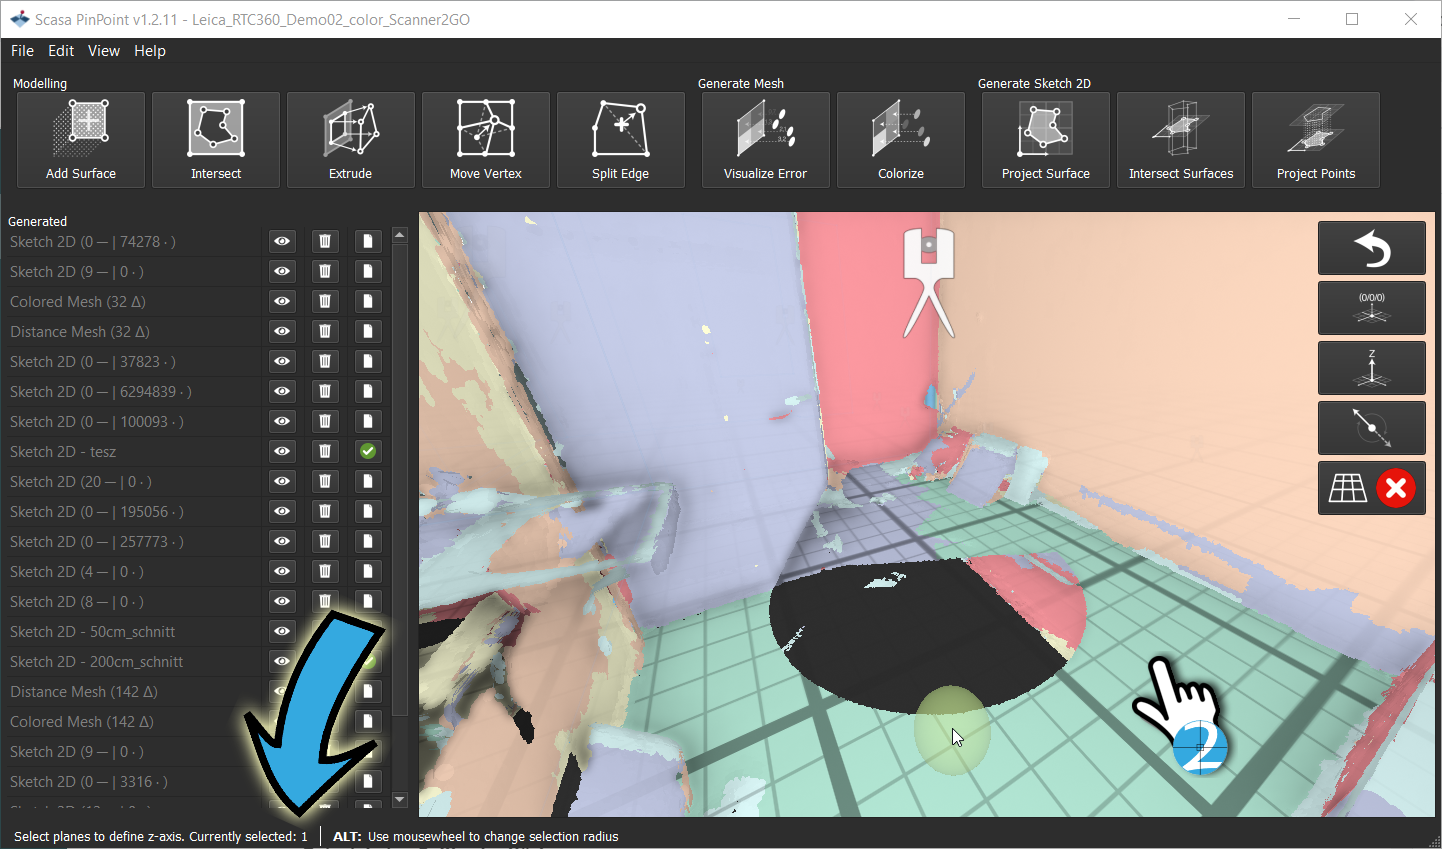
Task: Click file icon for Sketch 2D (0 — | 37823 · )
Action: click(368, 361)
